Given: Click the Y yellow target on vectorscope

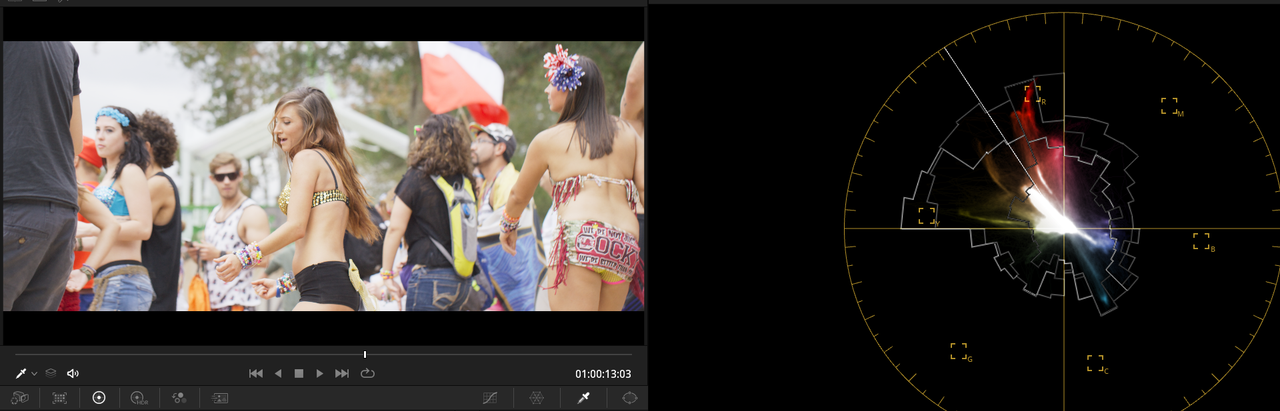Looking at the screenshot, I should (x=928, y=216).
